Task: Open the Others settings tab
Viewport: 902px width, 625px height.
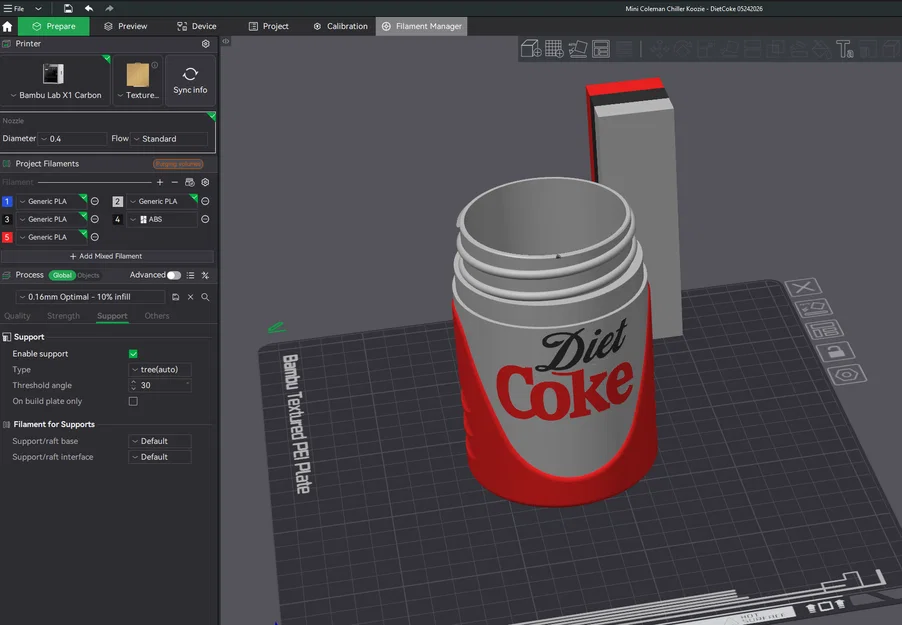Action: tap(157, 316)
